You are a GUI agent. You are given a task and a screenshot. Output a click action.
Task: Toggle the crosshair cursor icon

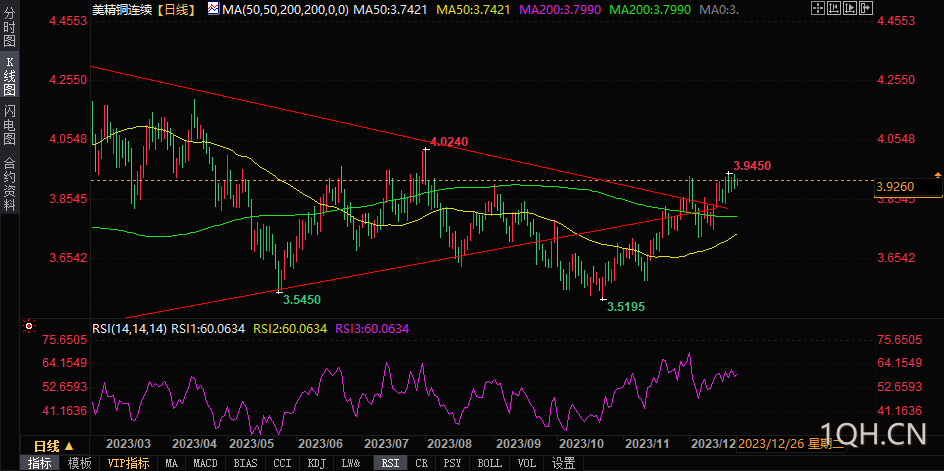click(x=818, y=8)
